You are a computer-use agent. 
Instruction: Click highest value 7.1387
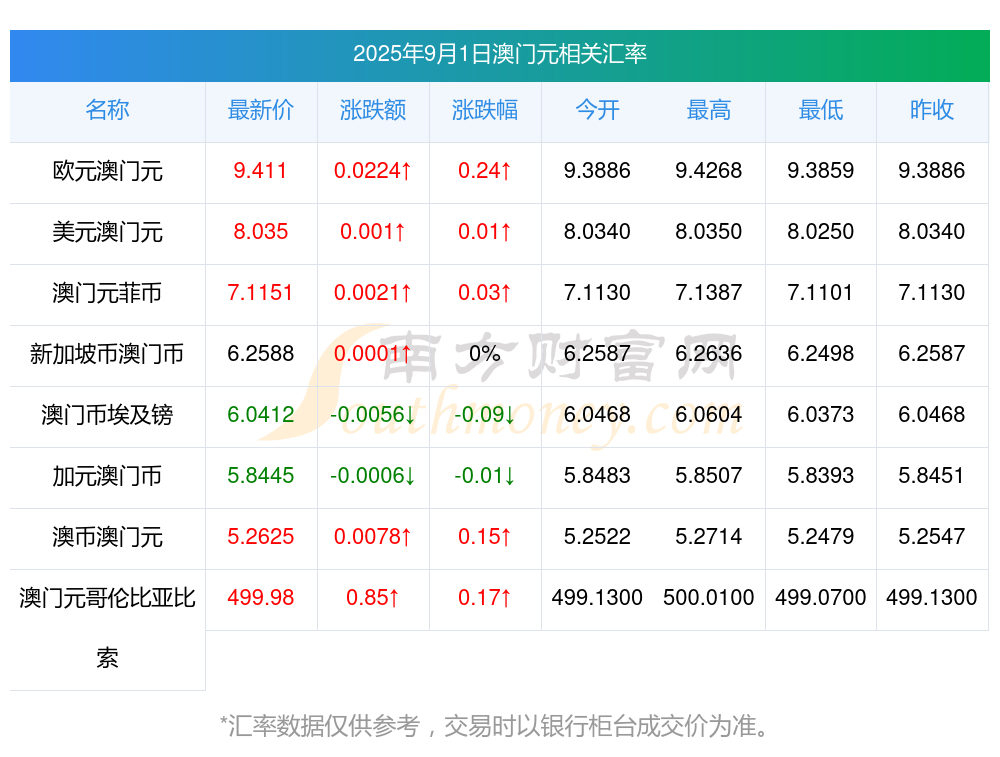click(709, 293)
